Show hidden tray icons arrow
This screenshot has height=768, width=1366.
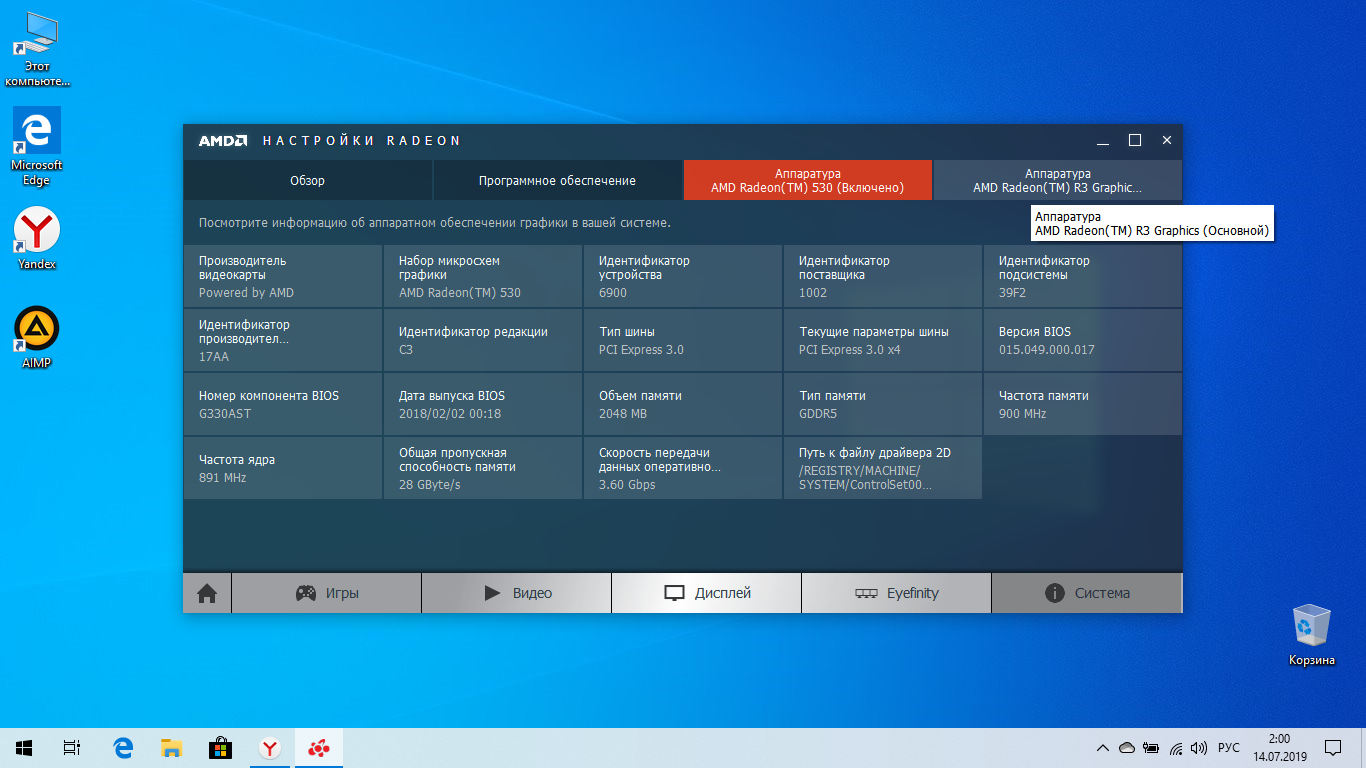1102,747
